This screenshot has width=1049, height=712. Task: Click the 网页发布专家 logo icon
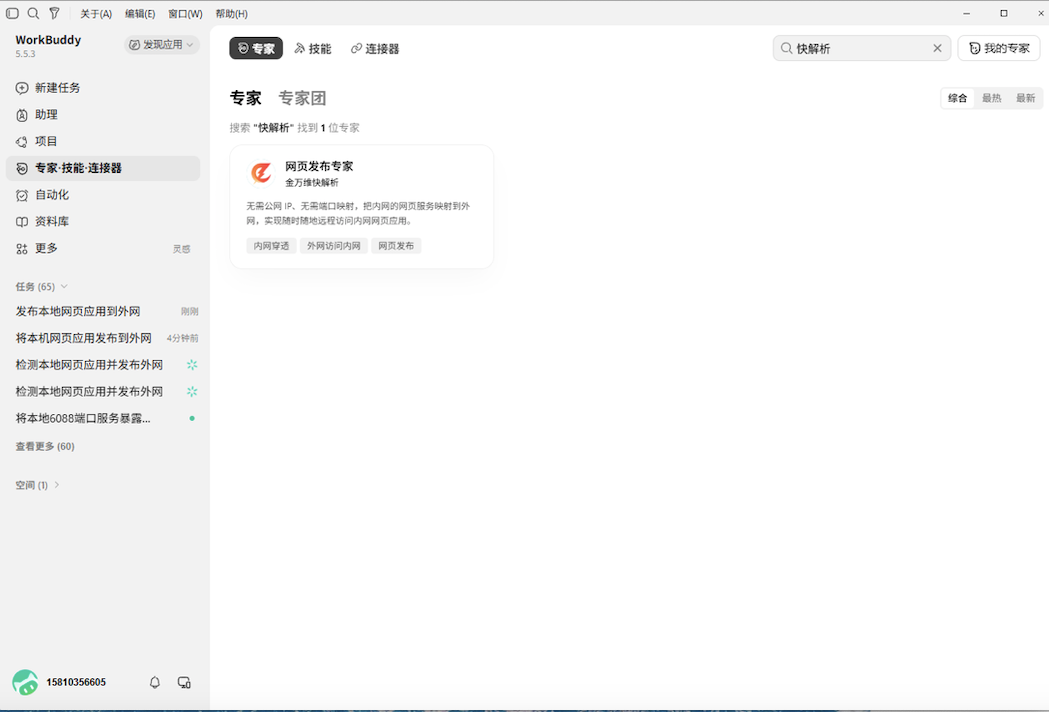coord(261,173)
